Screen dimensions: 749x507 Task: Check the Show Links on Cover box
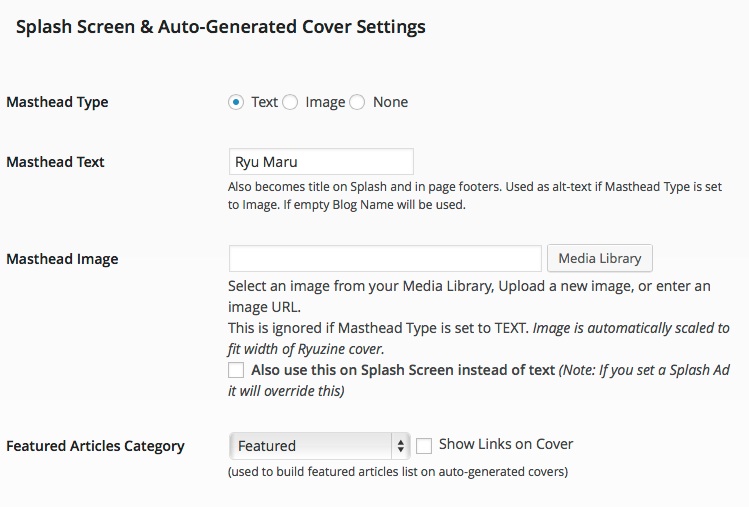click(424, 445)
